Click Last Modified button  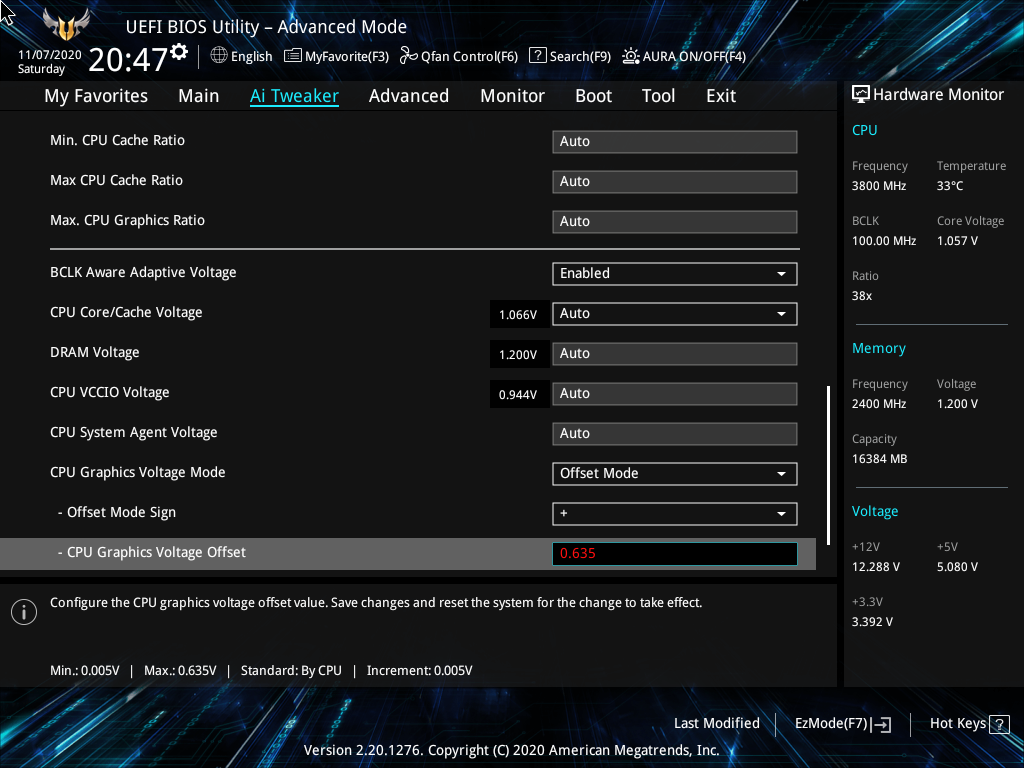coord(716,723)
